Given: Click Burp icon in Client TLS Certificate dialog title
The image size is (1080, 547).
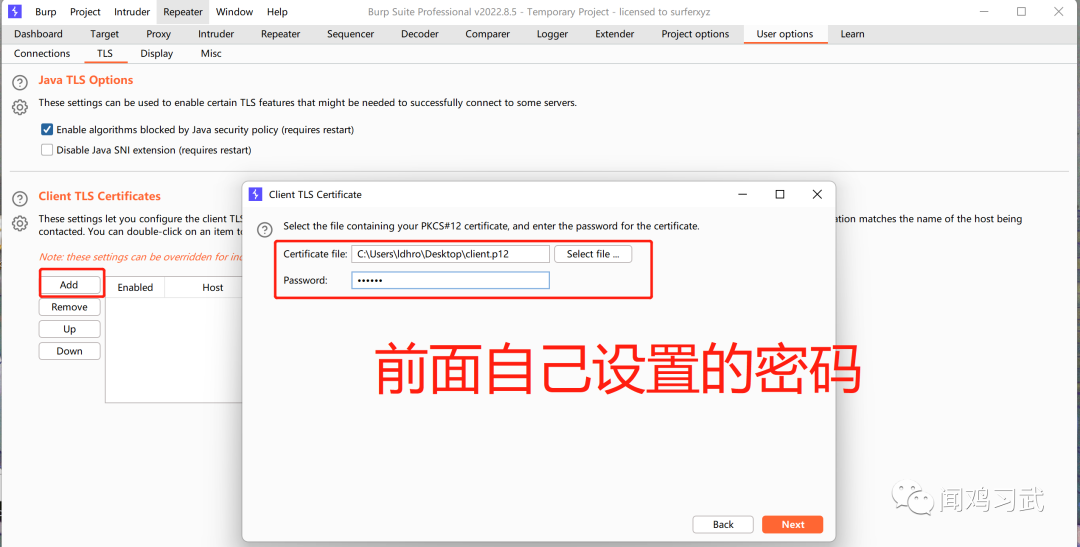Looking at the screenshot, I should pyautogui.click(x=256, y=194).
